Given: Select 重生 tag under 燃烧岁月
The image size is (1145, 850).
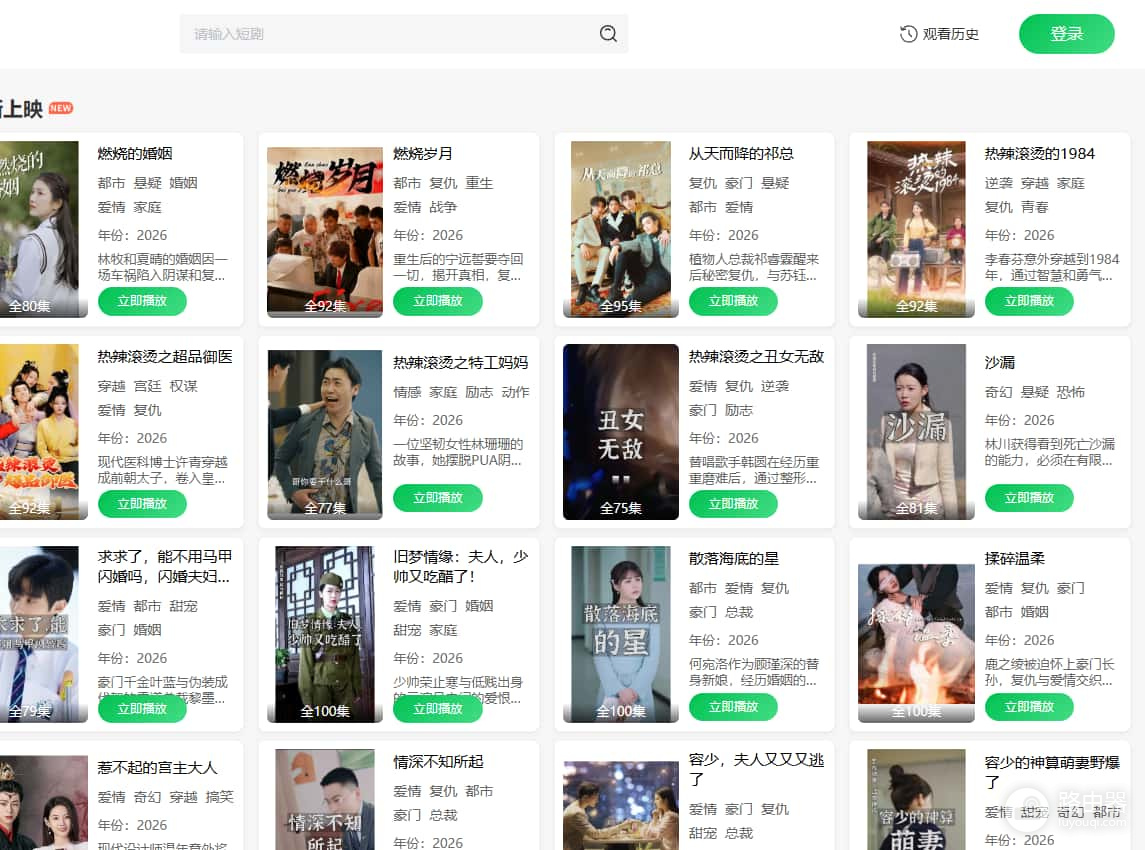Looking at the screenshot, I should coord(479,183).
